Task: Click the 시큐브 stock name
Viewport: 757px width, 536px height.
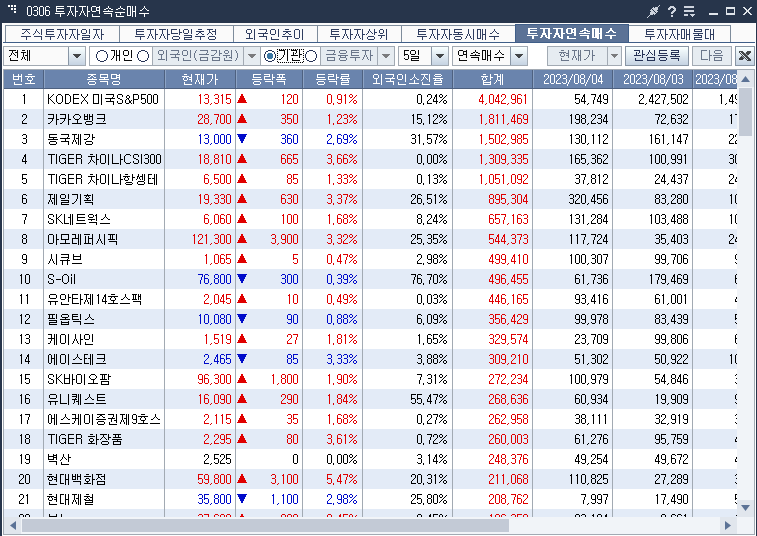Action: coord(65,259)
